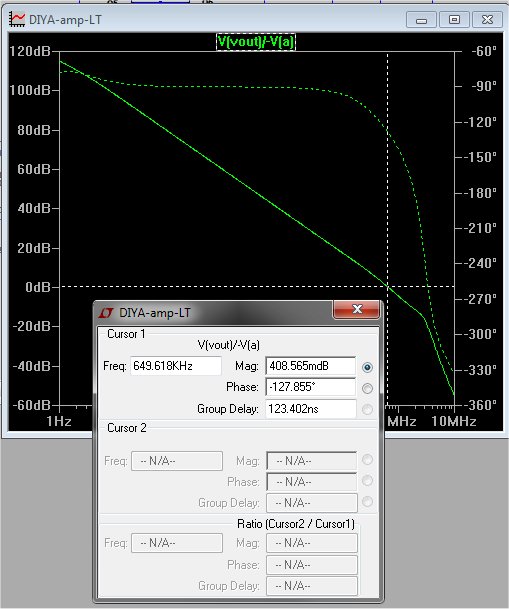This screenshot has width=509, height=609.
Task: Click the 60dB left axis label
Action: point(34,169)
